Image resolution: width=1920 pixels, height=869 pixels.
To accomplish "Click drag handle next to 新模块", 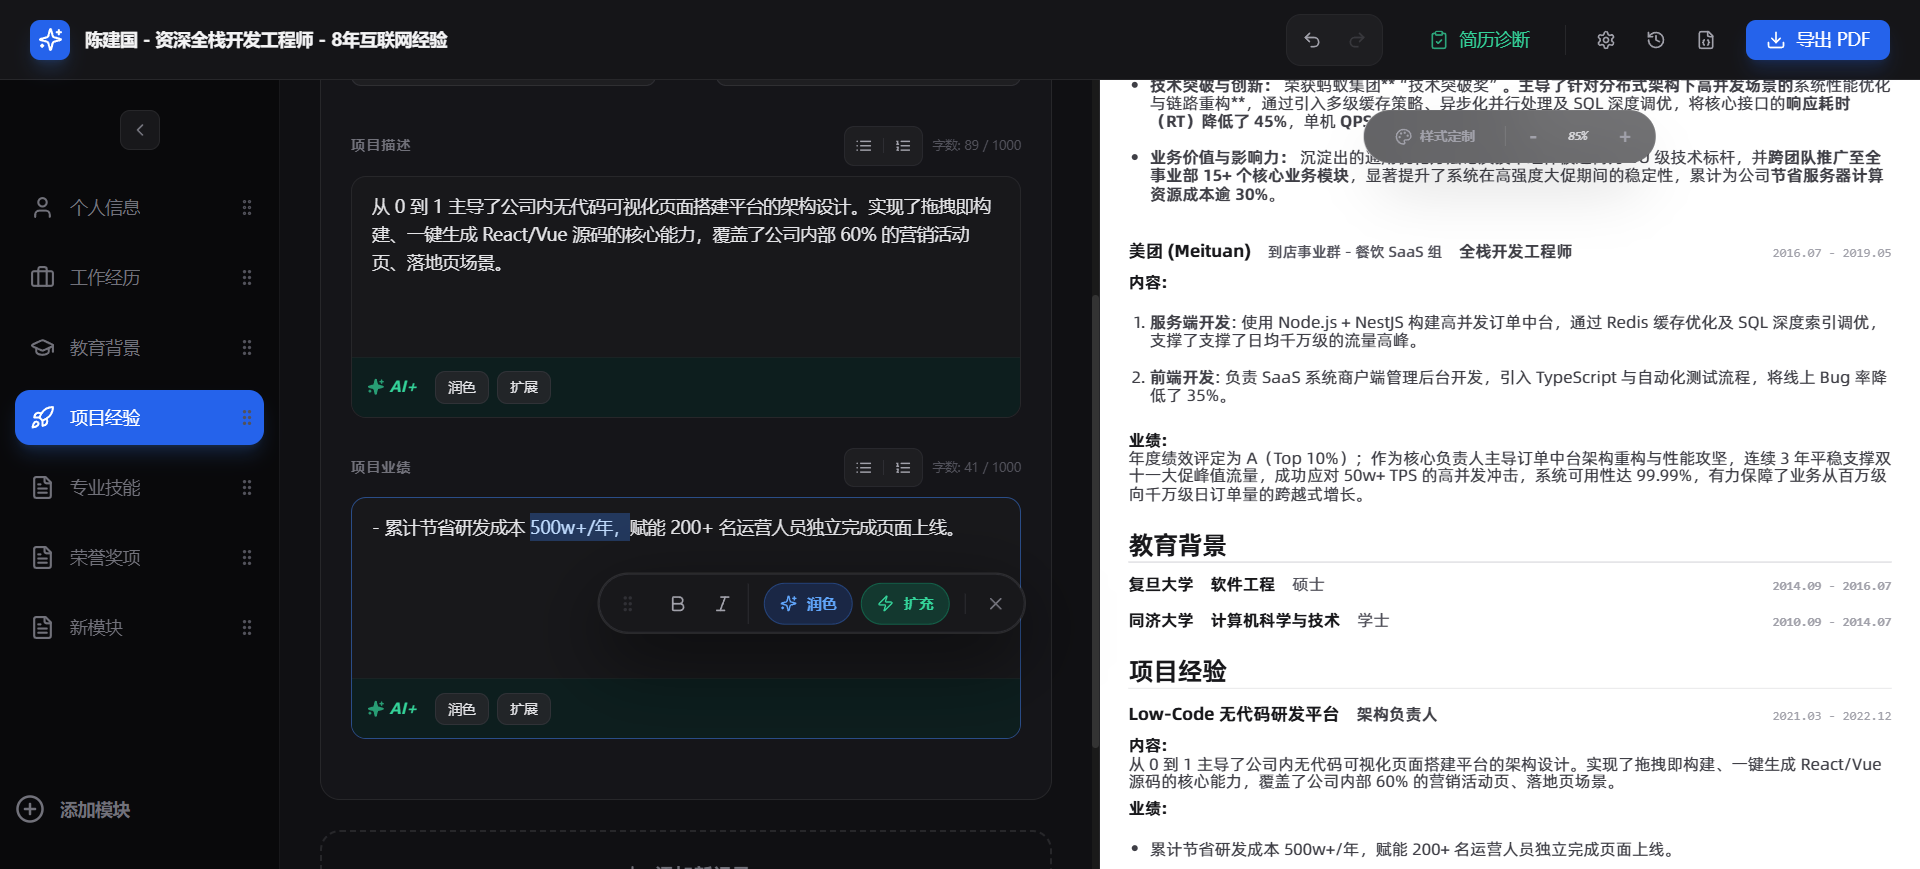I will (247, 627).
